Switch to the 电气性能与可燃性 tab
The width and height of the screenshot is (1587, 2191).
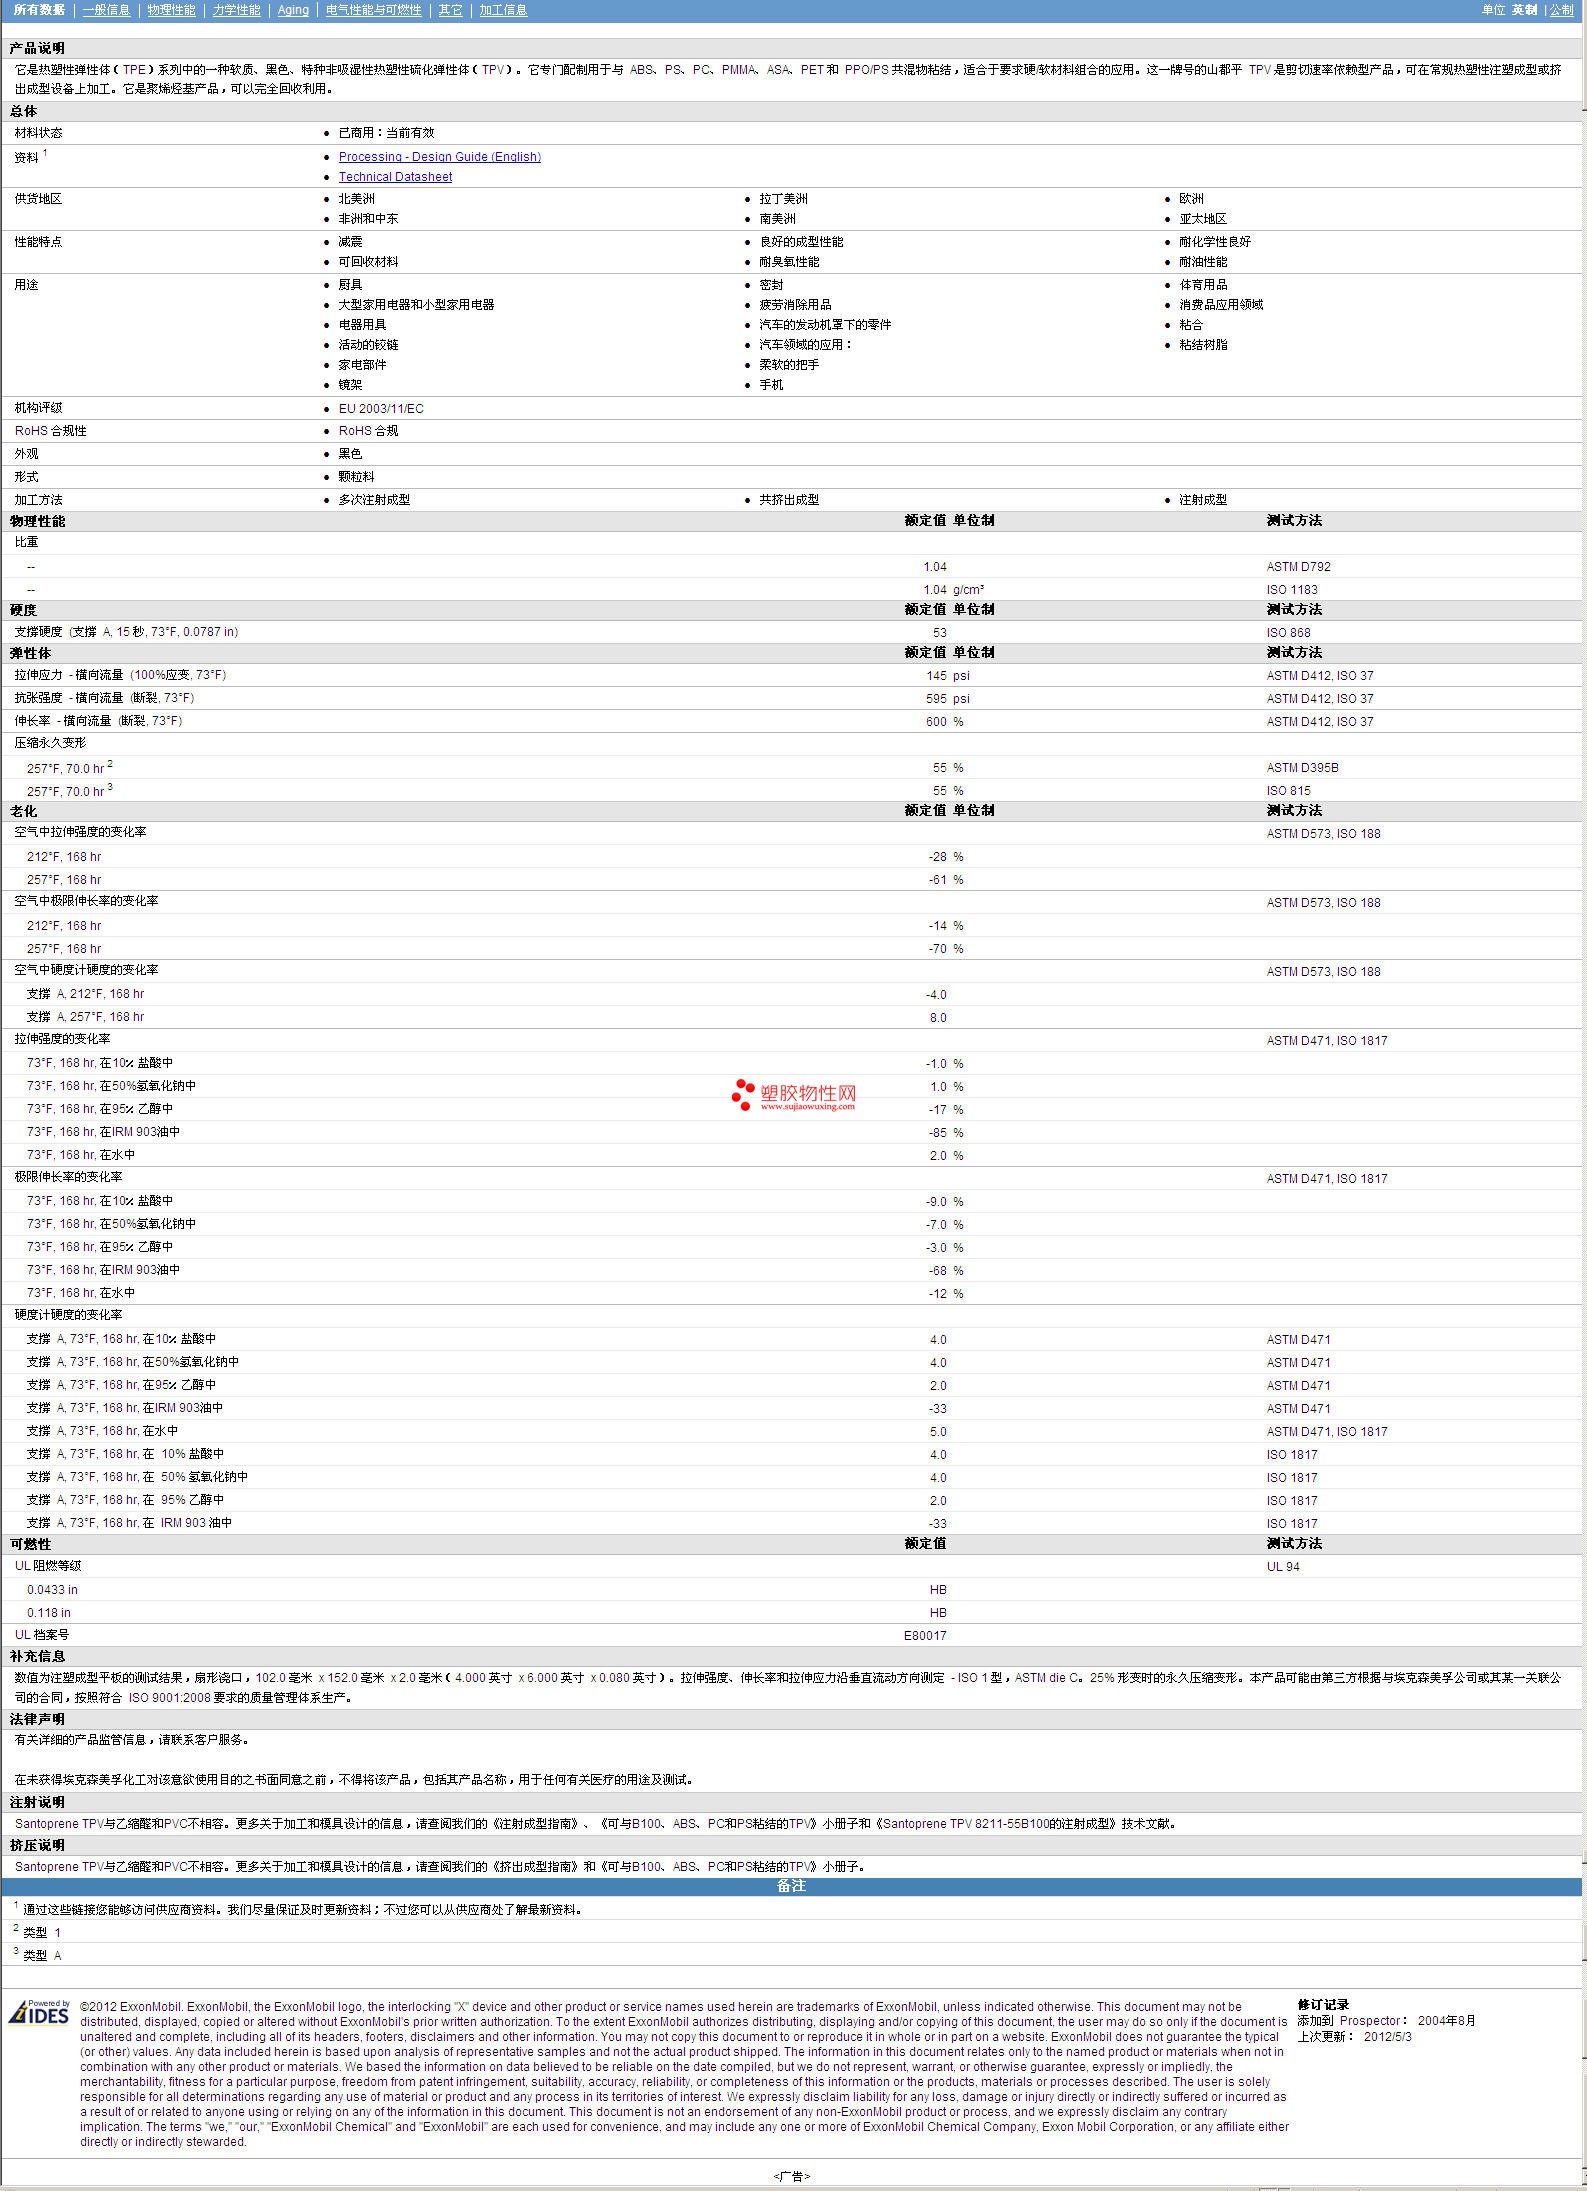(x=374, y=10)
